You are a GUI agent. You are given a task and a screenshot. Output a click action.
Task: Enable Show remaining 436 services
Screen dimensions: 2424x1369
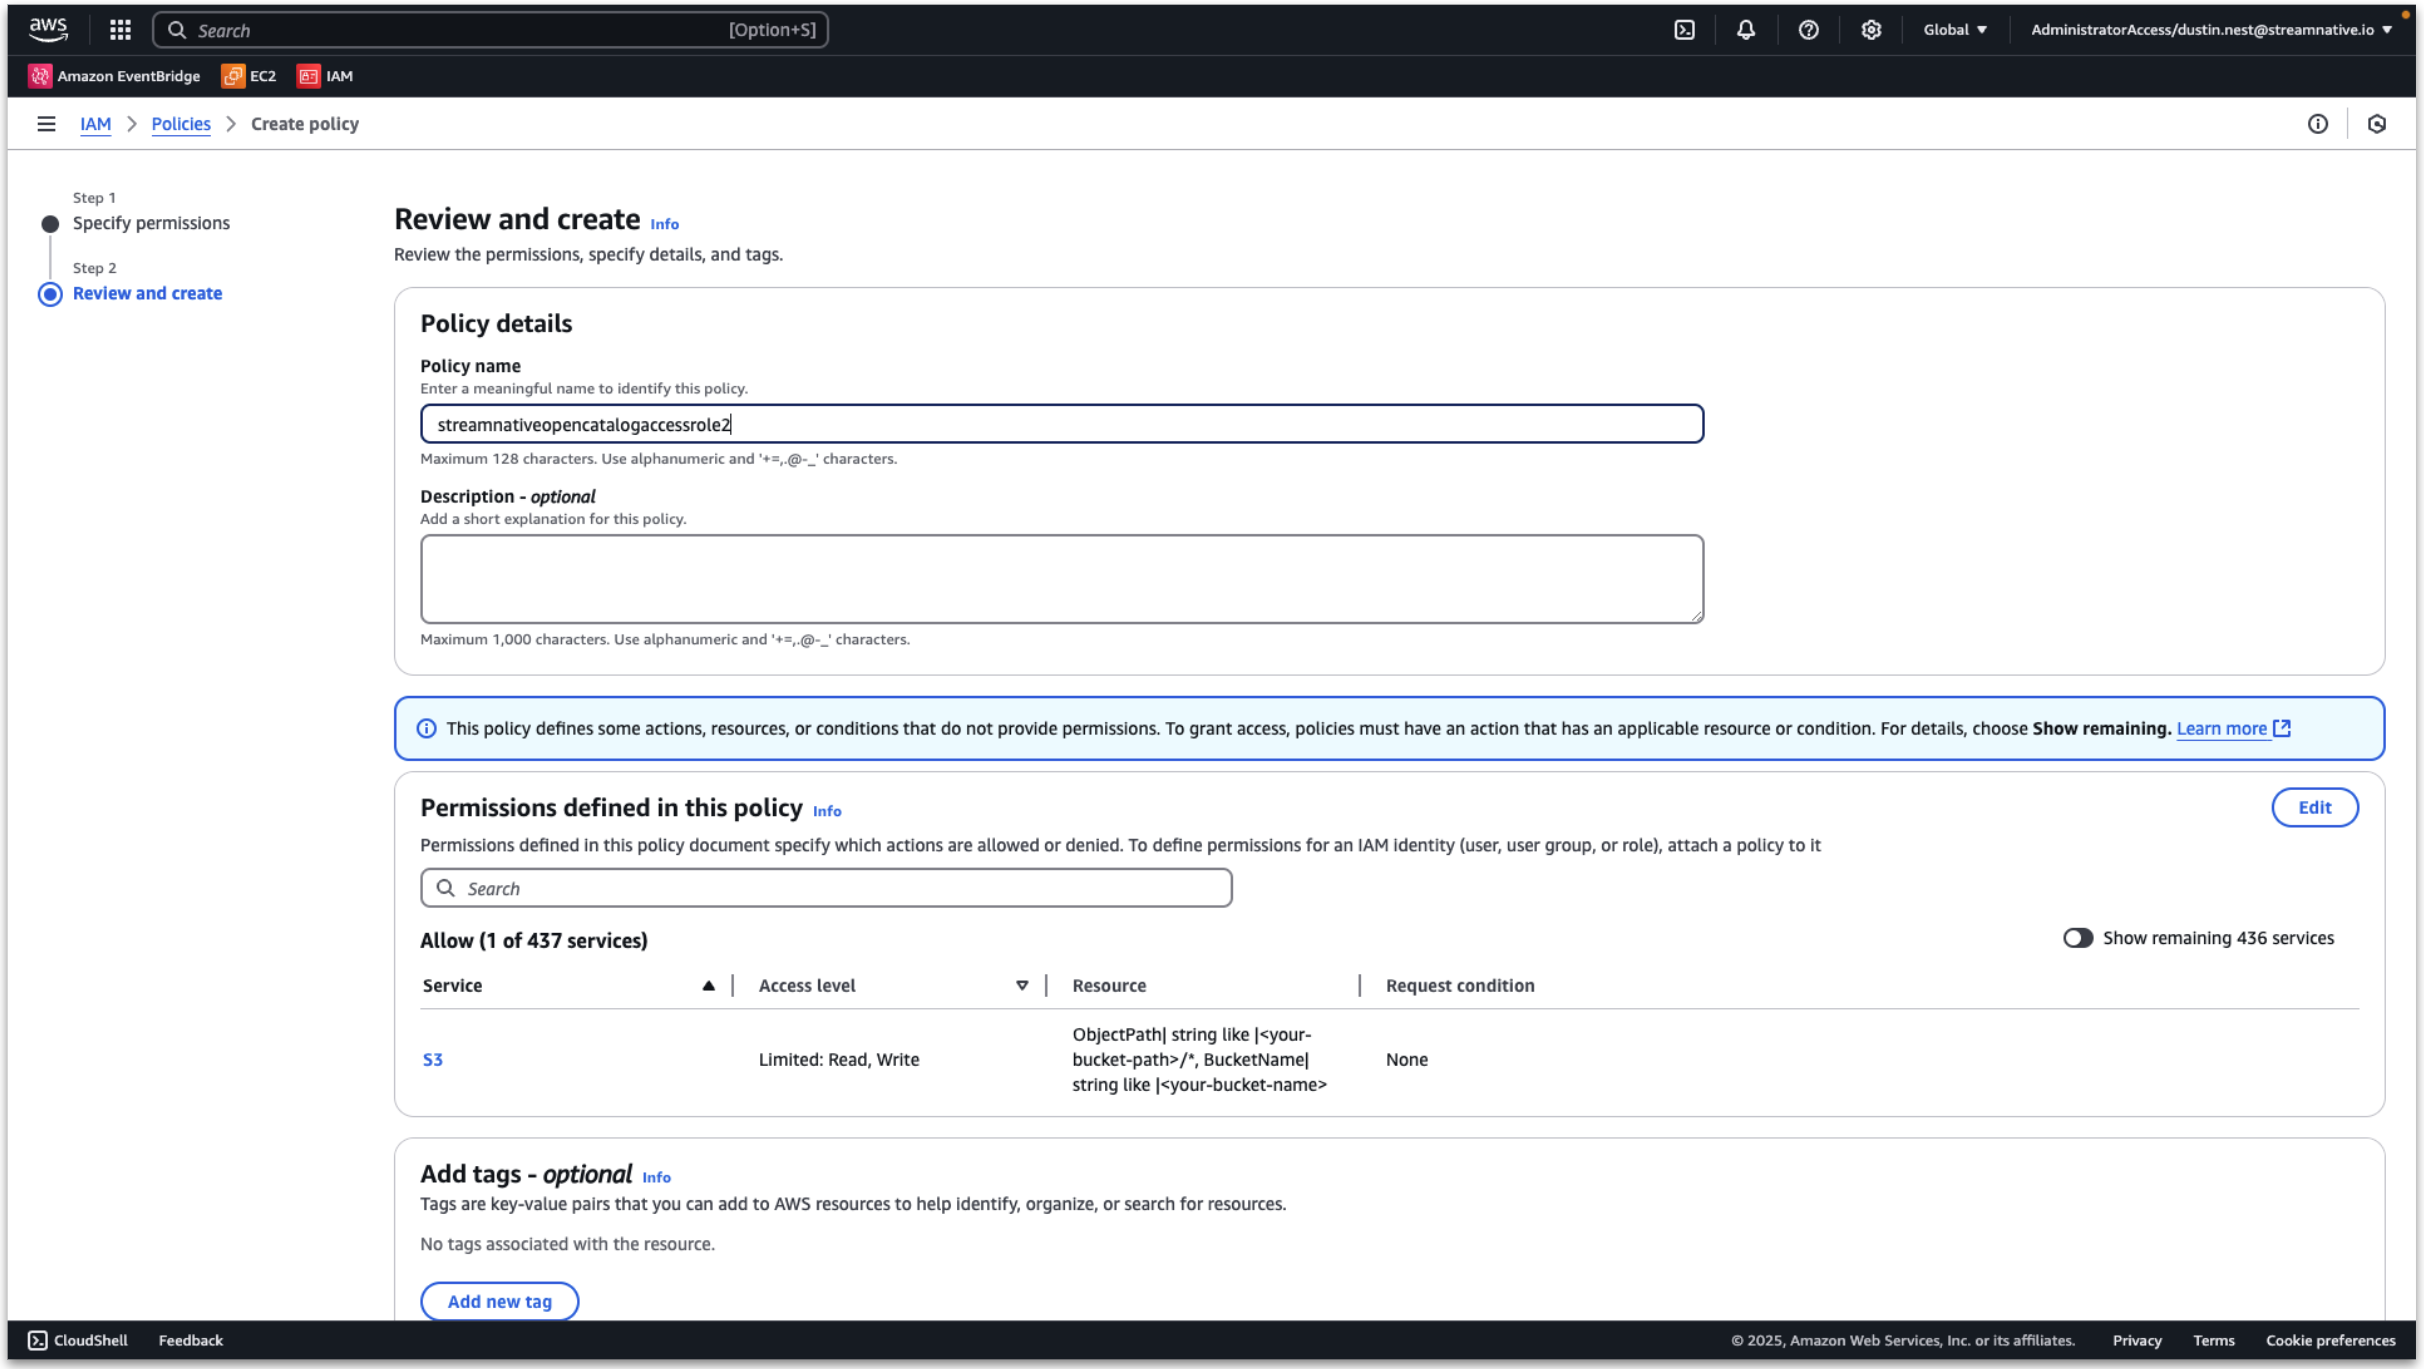tap(2080, 937)
